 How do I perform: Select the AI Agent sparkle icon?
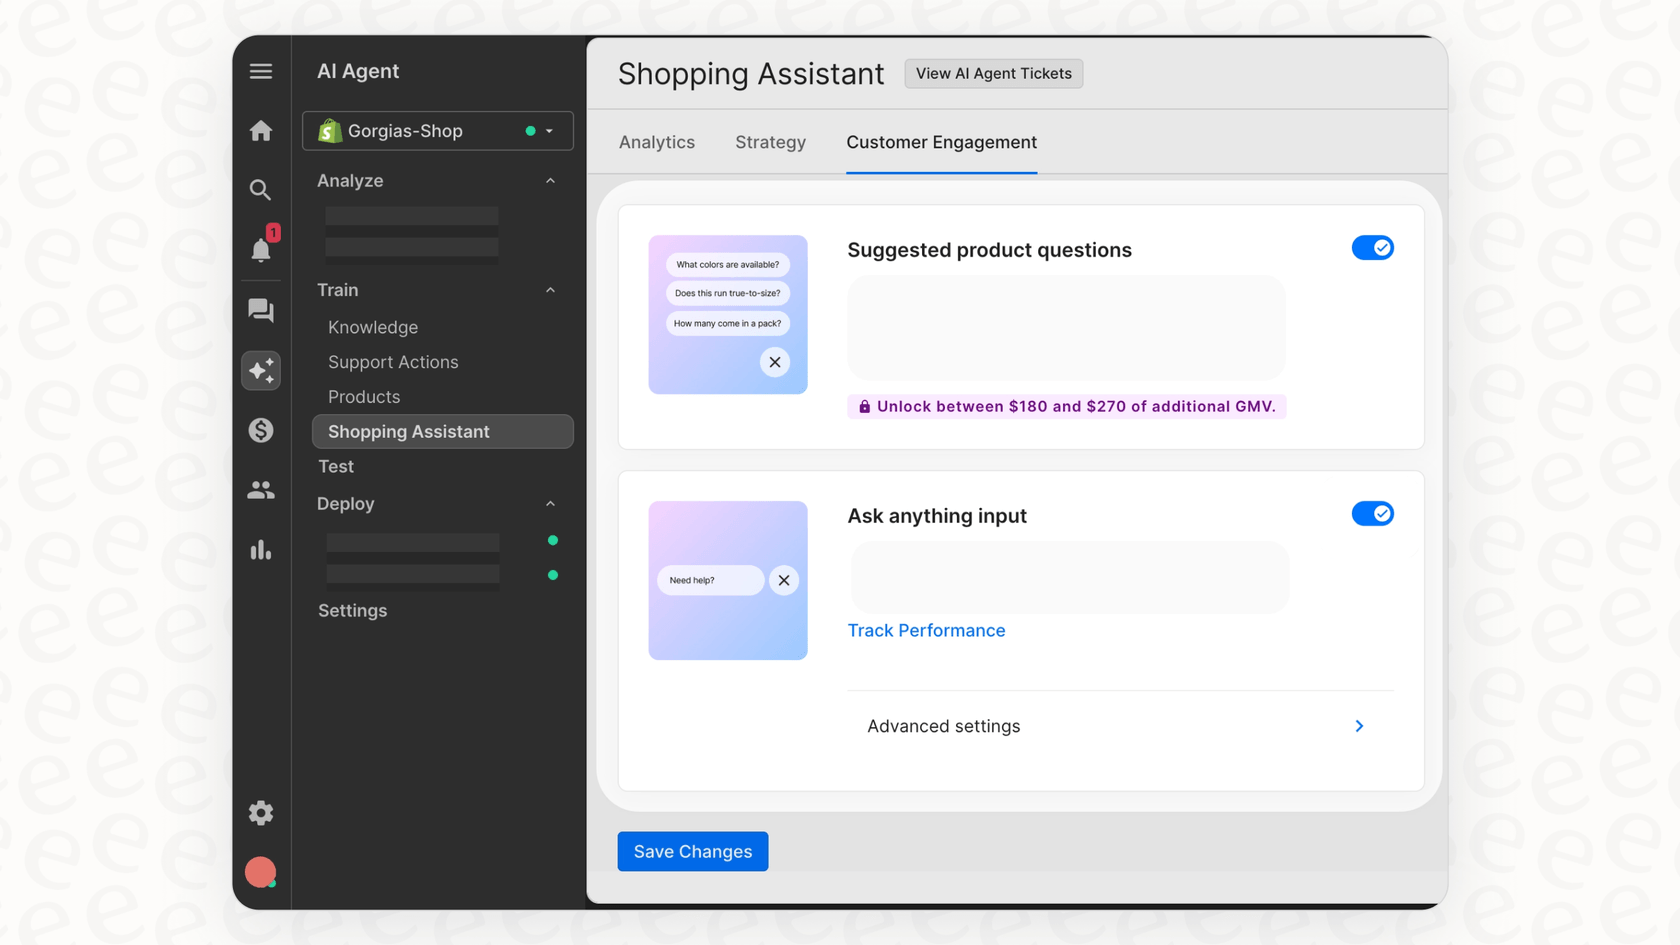[x=261, y=370]
